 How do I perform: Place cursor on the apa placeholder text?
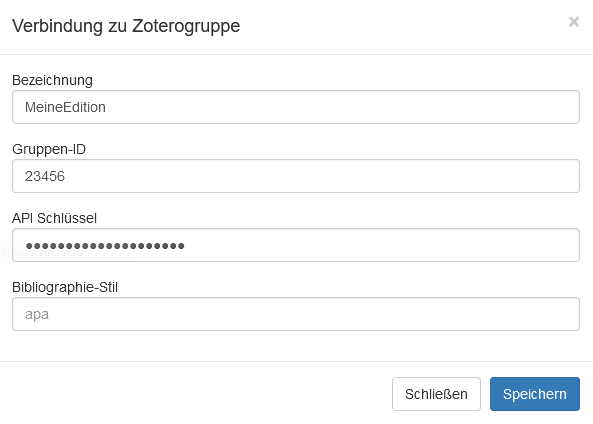[37, 315]
